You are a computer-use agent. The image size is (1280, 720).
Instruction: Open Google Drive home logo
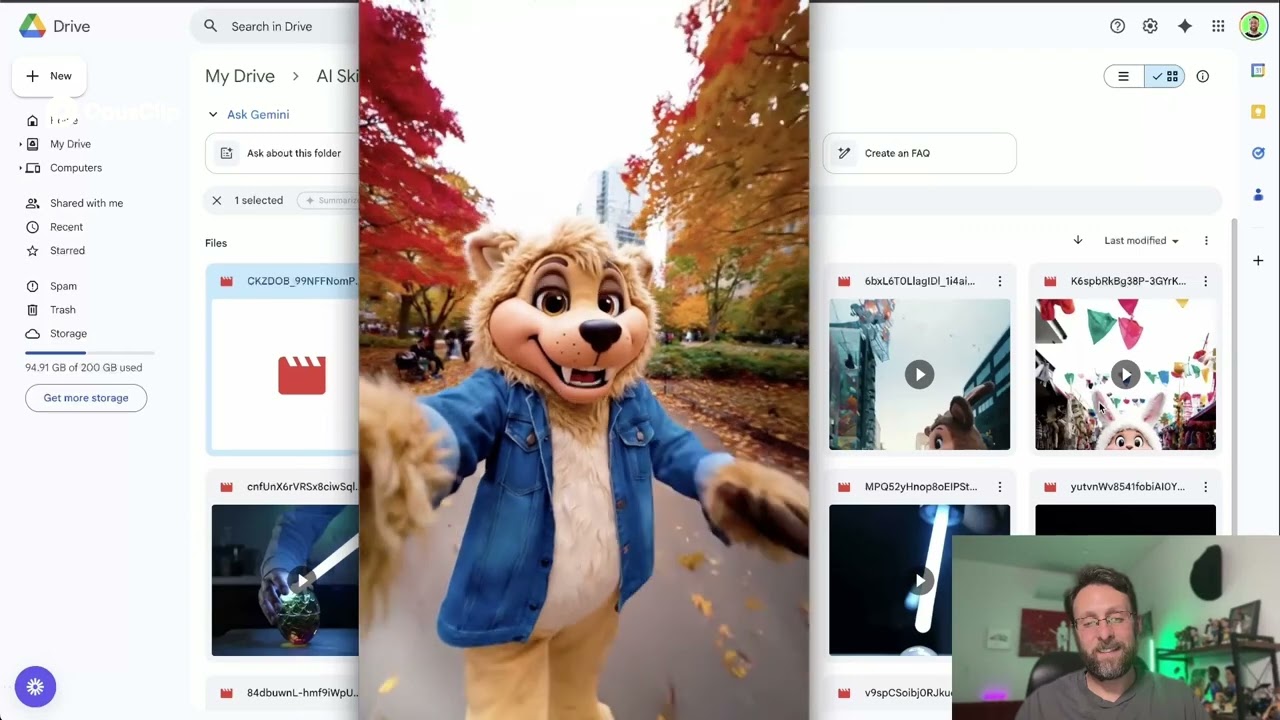pyautogui.click(x=55, y=27)
